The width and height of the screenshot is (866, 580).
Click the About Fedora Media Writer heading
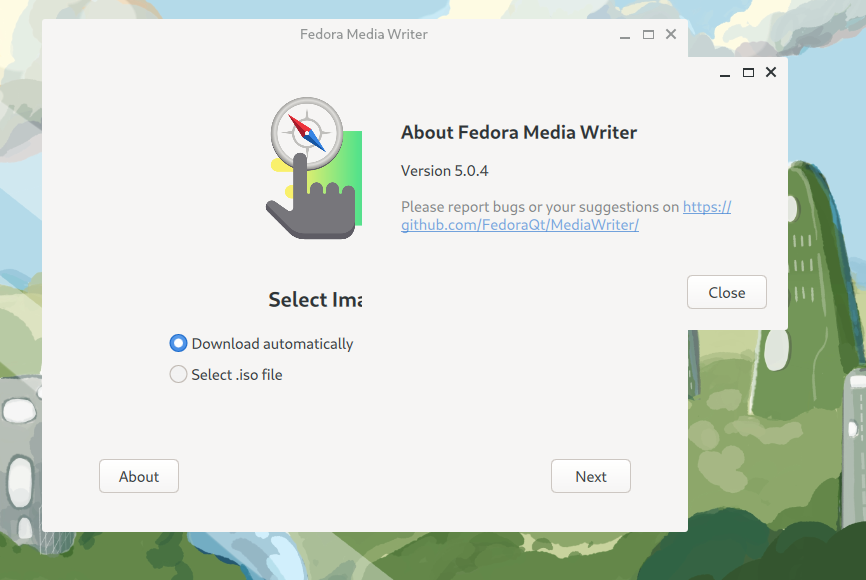[x=519, y=133]
